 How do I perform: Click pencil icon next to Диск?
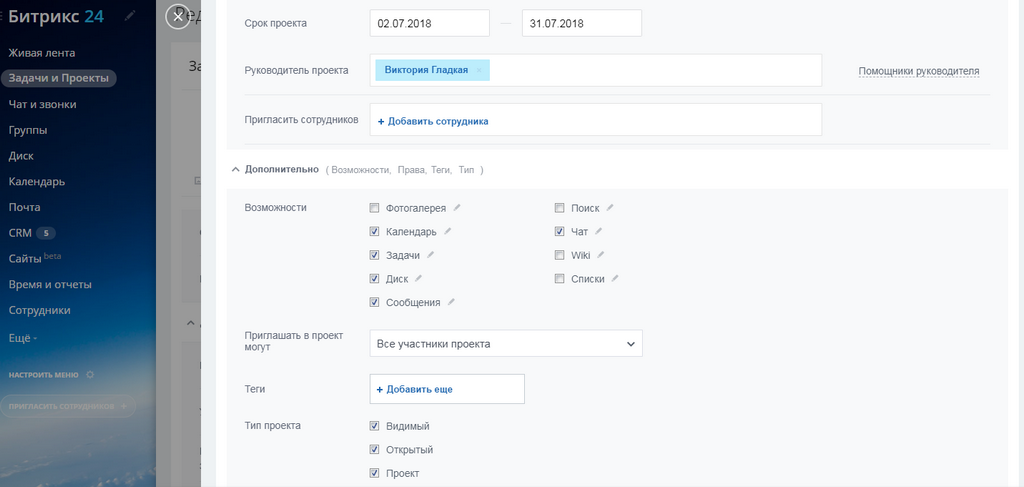pyautogui.click(x=419, y=278)
